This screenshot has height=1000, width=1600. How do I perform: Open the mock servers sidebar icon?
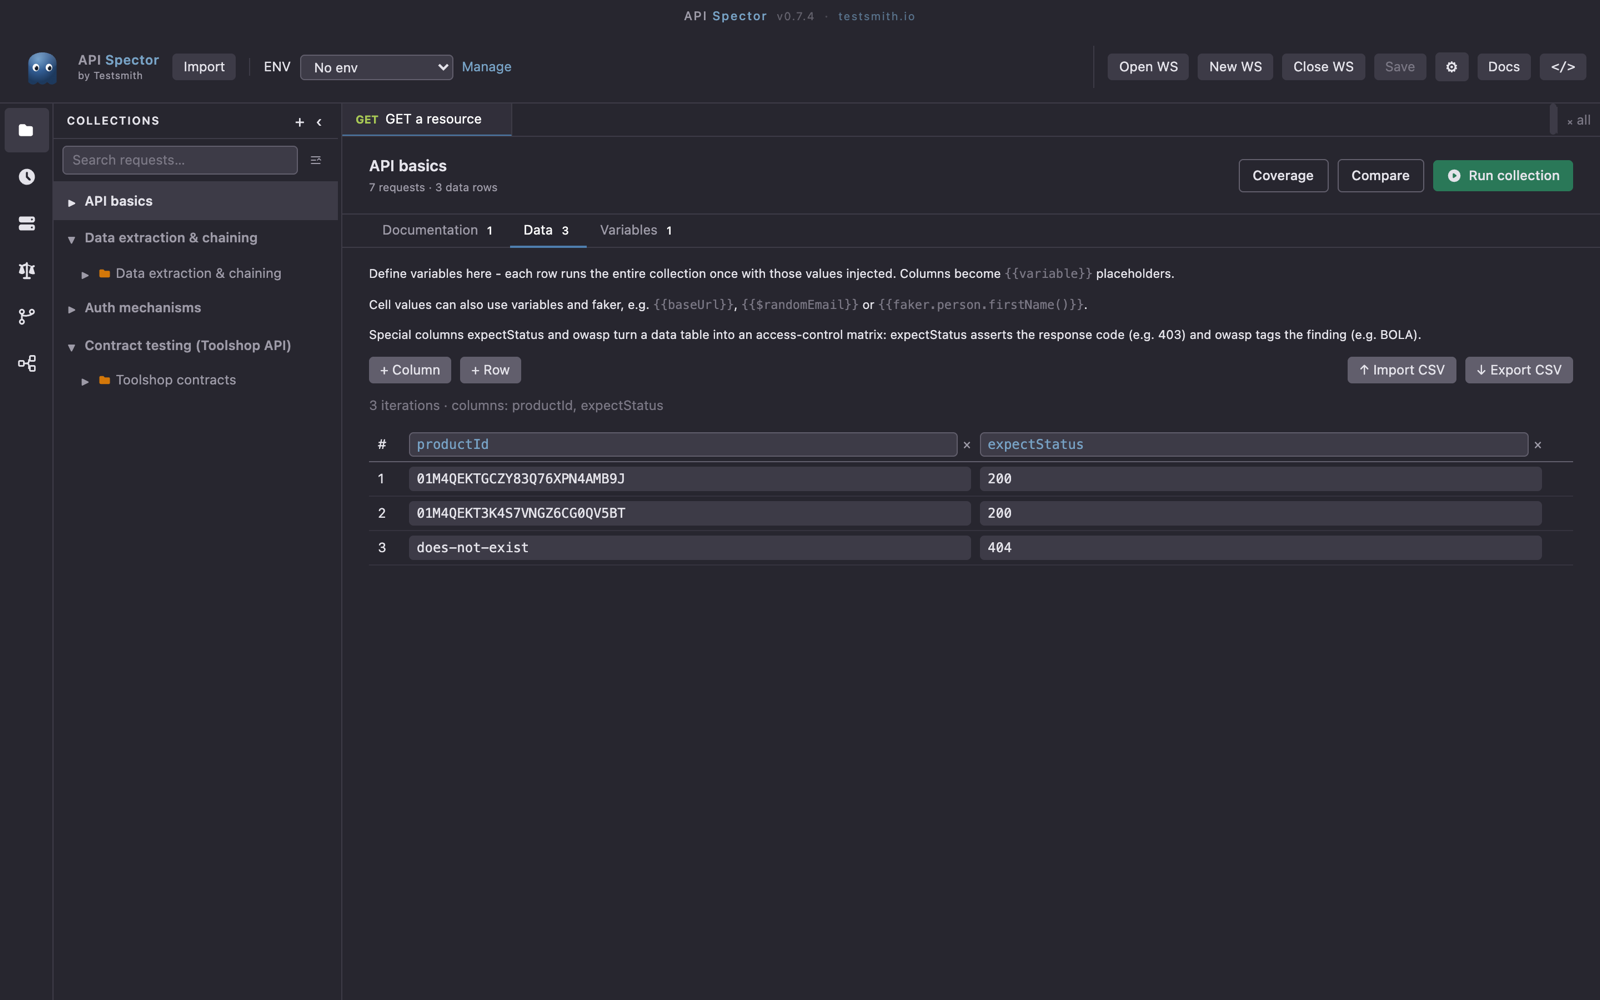(x=26, y=223)
